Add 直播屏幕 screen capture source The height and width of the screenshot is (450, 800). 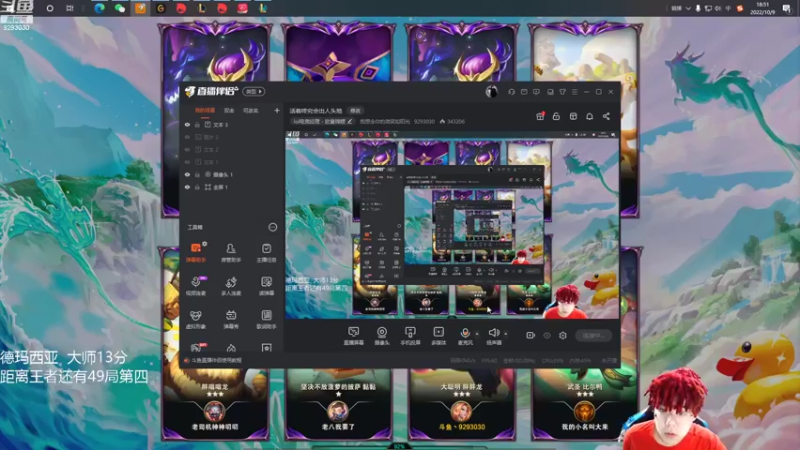pyautogui.click(x=354, y=336)
